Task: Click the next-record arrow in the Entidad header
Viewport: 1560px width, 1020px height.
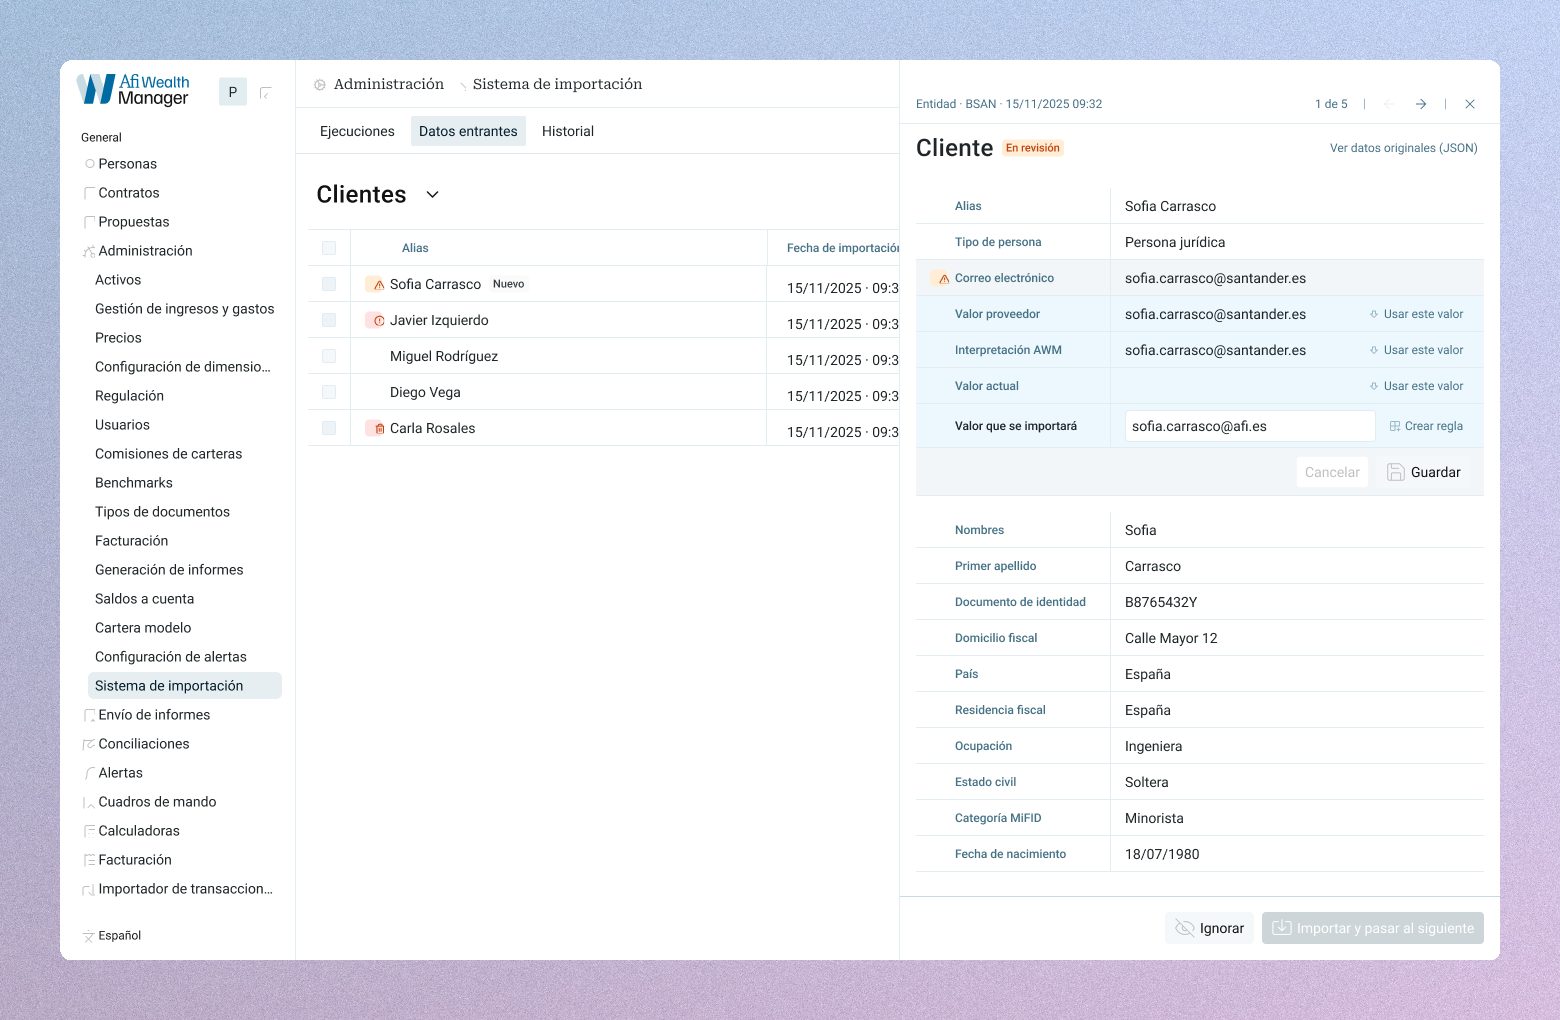Action: pyautogui.click(x=1421, y=103)
